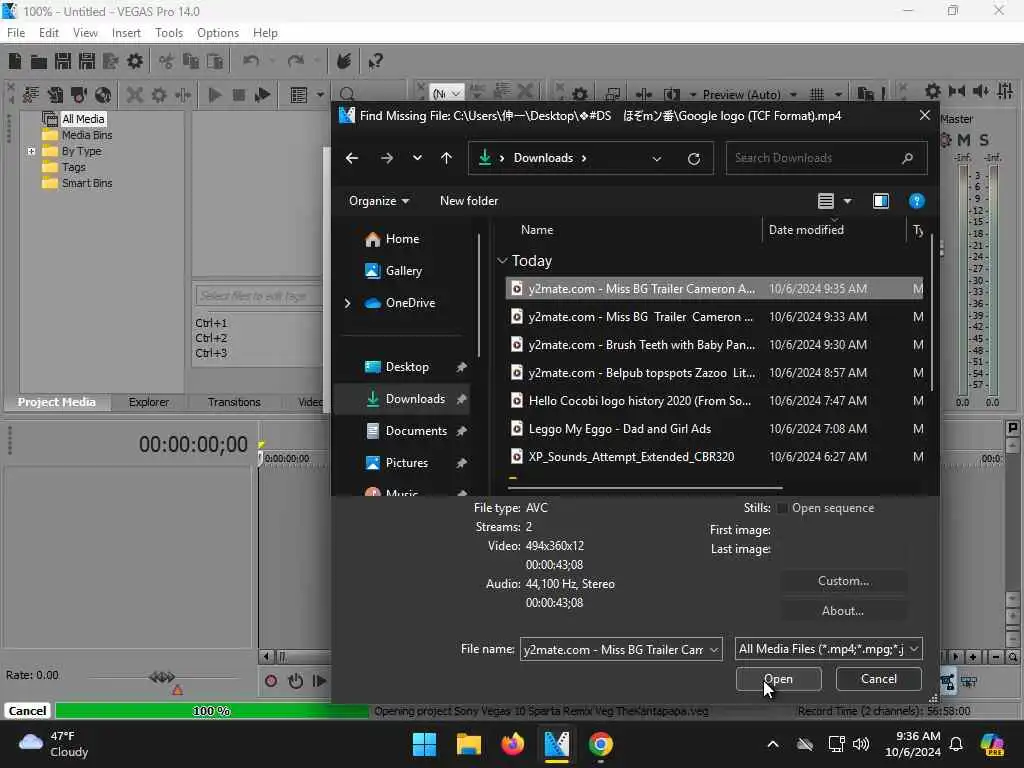Screen dimensions: 1024x768
Task: Click the interactive tutorials hand icon
Action: [344, 61]
